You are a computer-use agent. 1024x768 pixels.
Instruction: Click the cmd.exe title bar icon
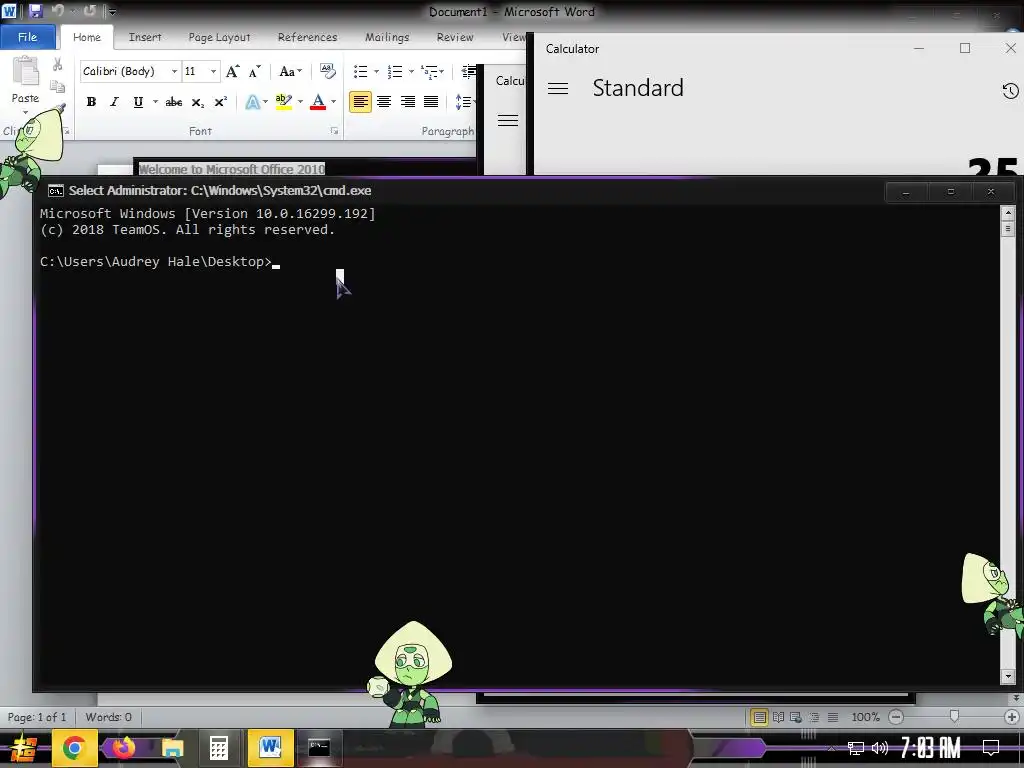coord(56,191)
